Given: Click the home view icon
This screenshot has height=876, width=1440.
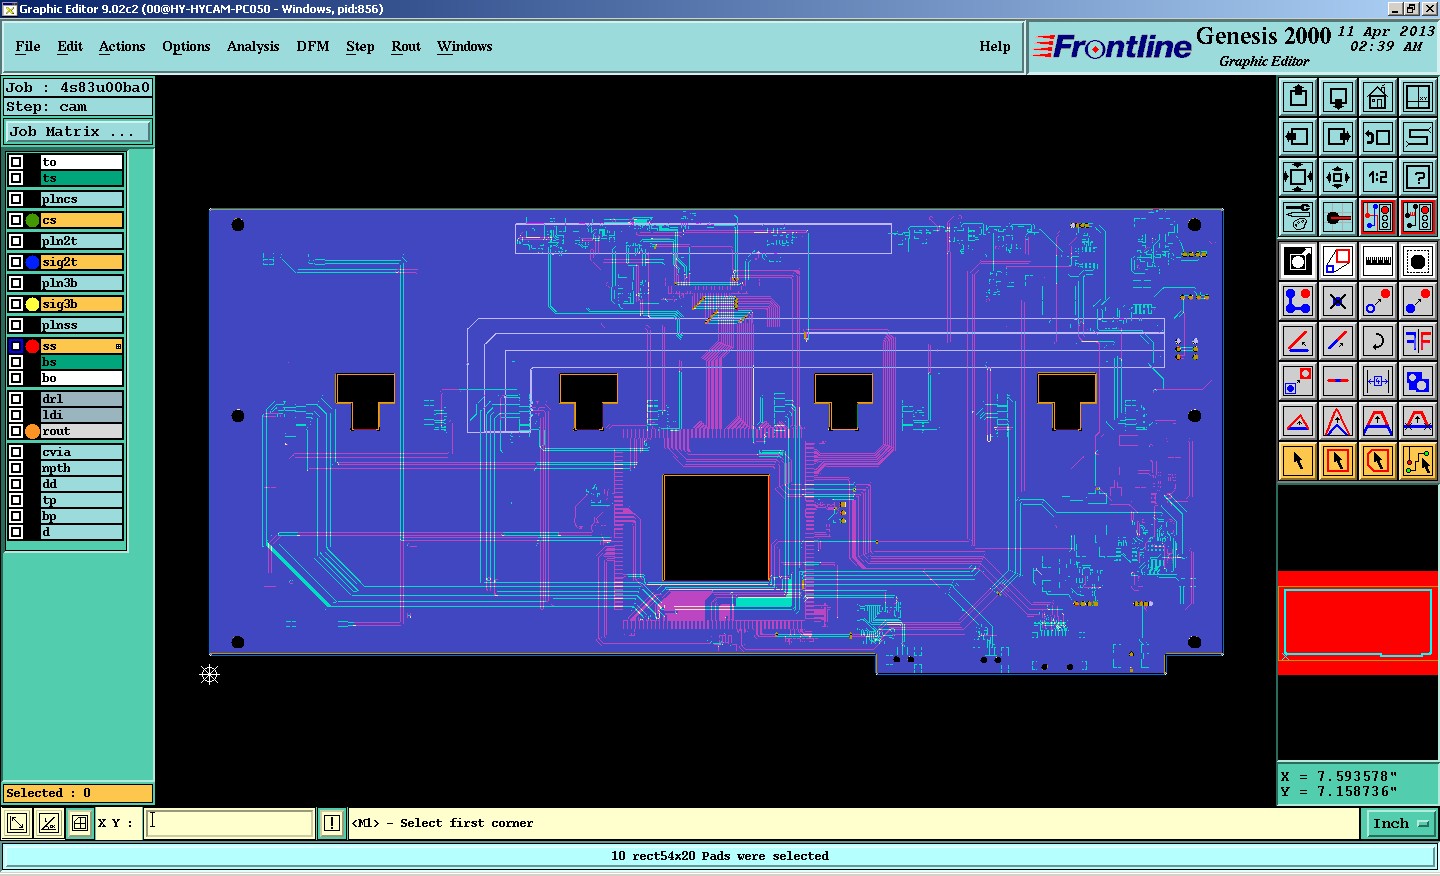Looking at the screenshot, I should [x=1378, y=97].
